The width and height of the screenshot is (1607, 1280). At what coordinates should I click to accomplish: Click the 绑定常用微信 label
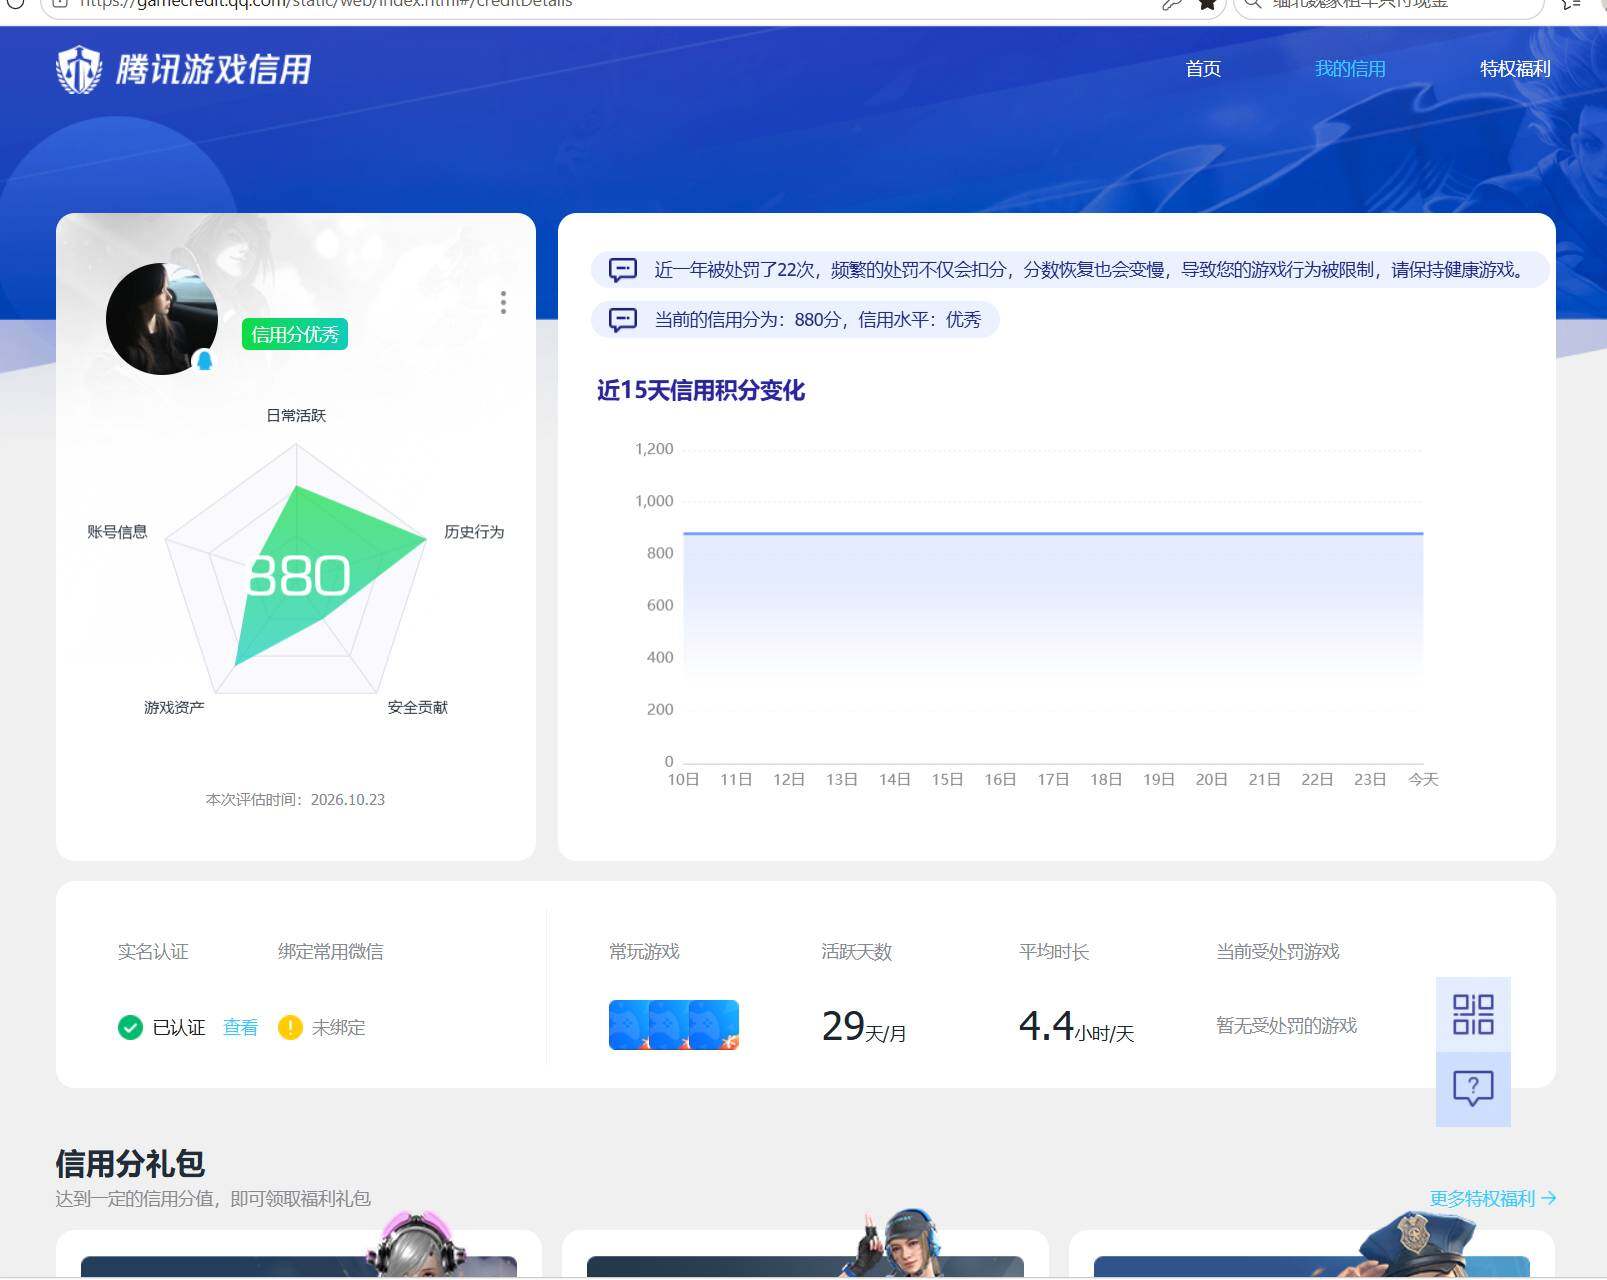[330, 951]
